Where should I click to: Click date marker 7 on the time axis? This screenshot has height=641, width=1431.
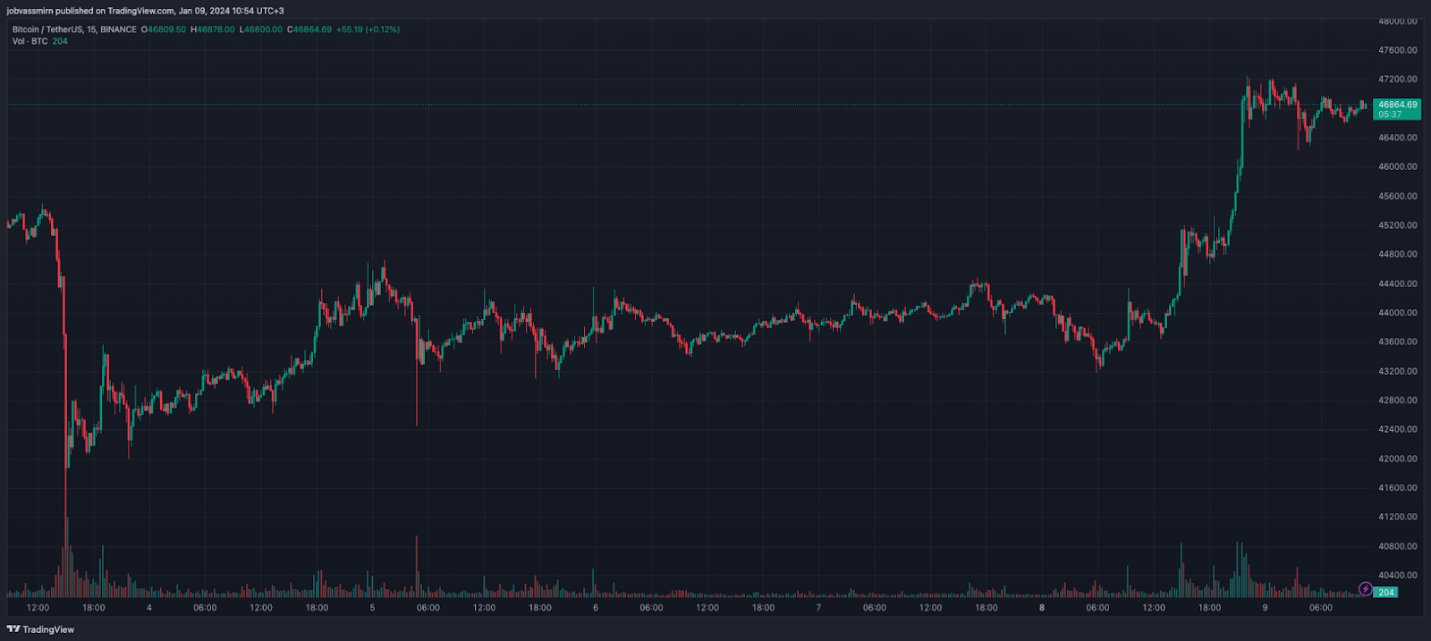click(x=818, y=607)
